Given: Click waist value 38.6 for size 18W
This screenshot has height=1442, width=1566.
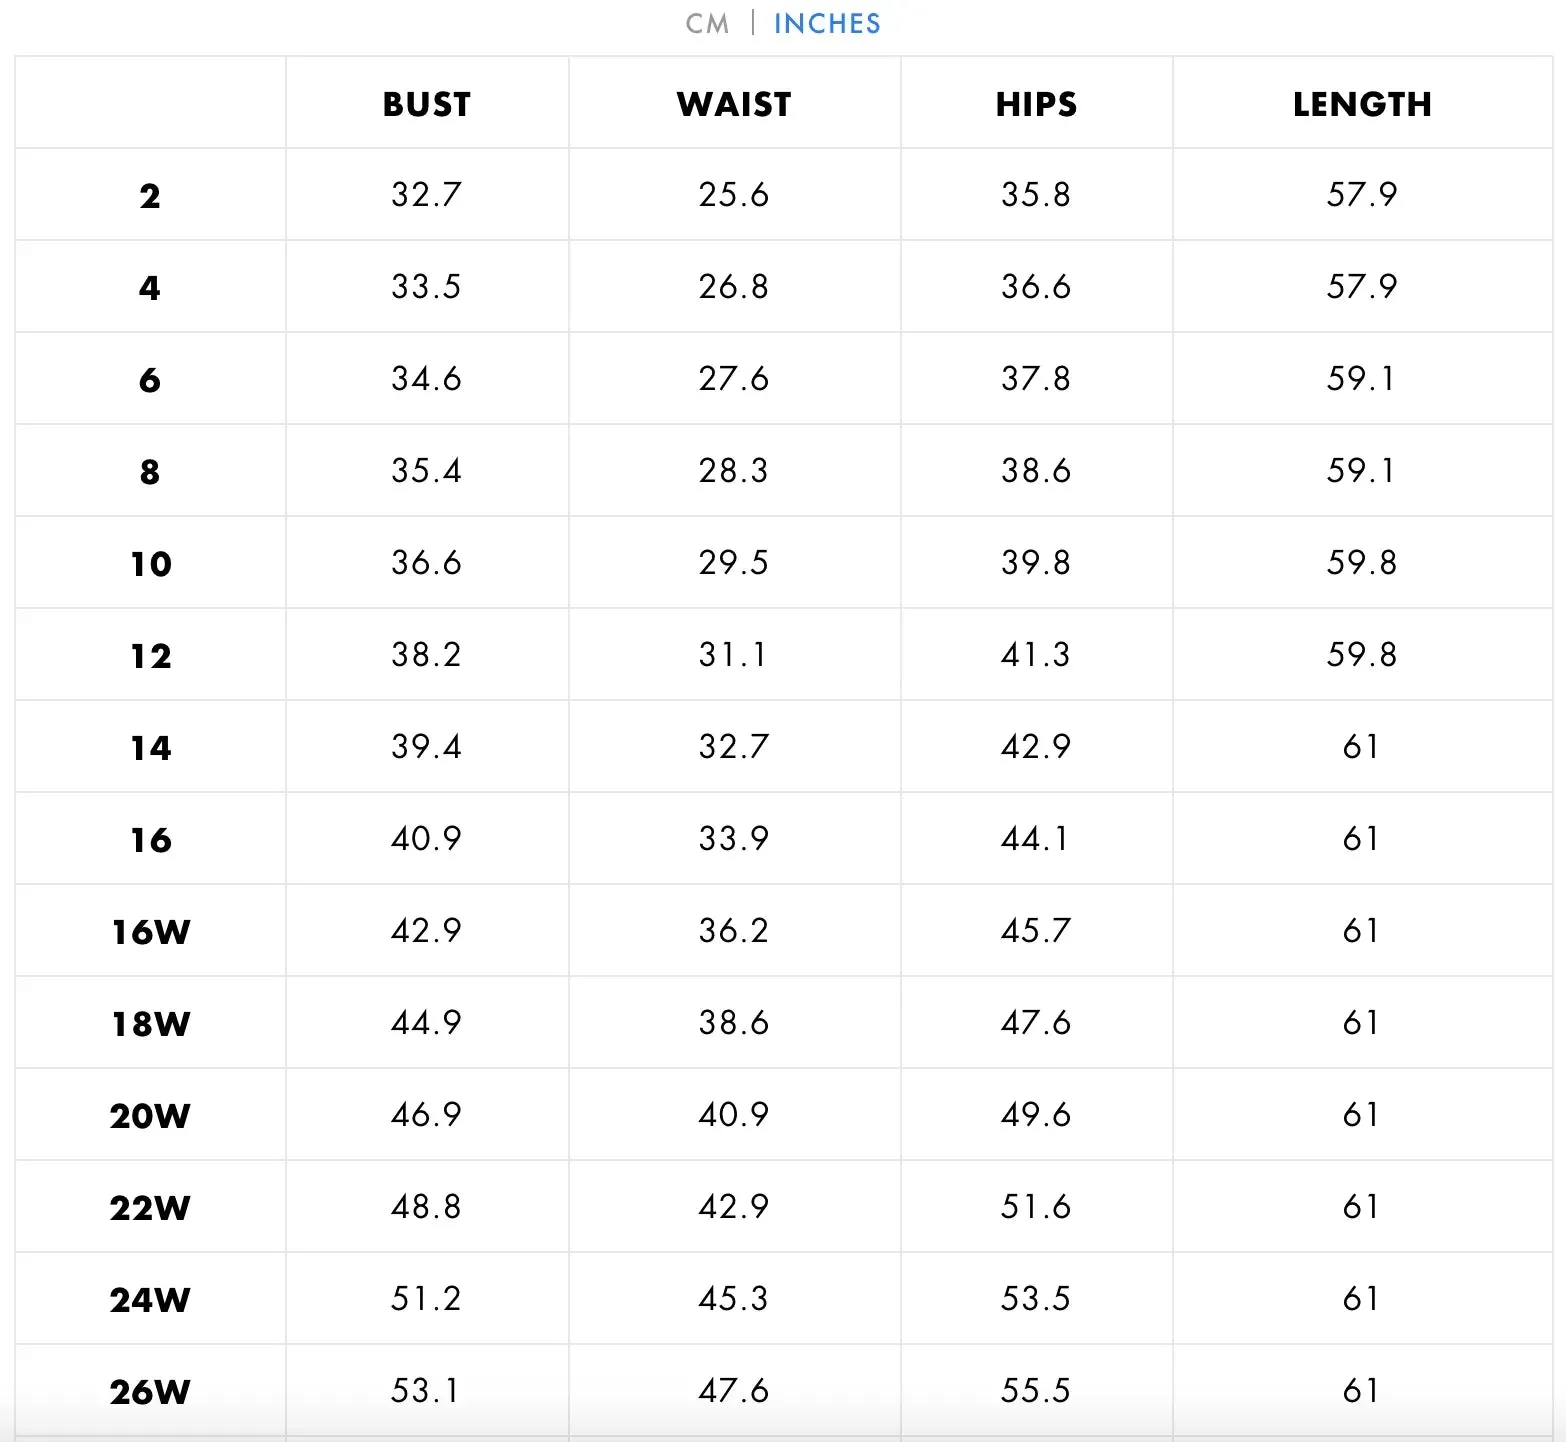Looking at the screenshot, I should pos(734,1022).
